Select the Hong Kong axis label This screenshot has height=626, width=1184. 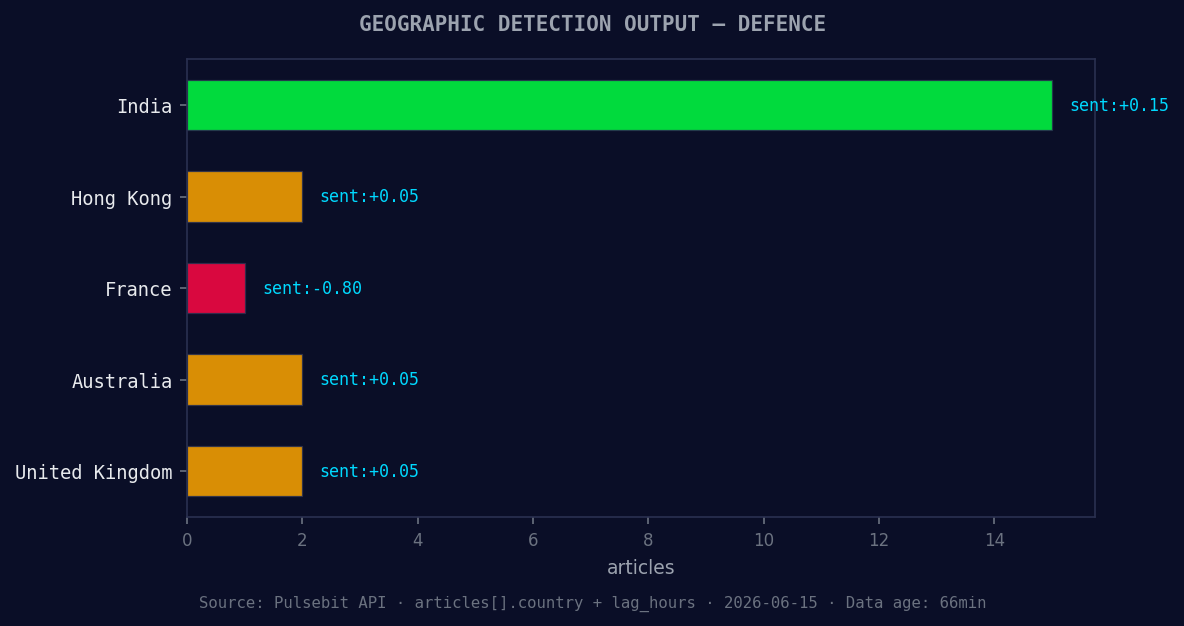point(122,199)
